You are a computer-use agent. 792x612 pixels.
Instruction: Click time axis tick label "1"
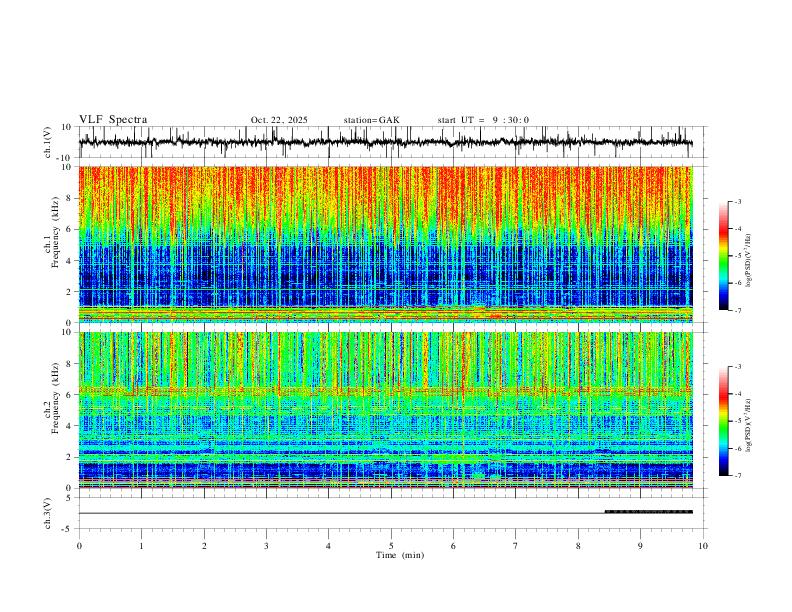[141, 546]
